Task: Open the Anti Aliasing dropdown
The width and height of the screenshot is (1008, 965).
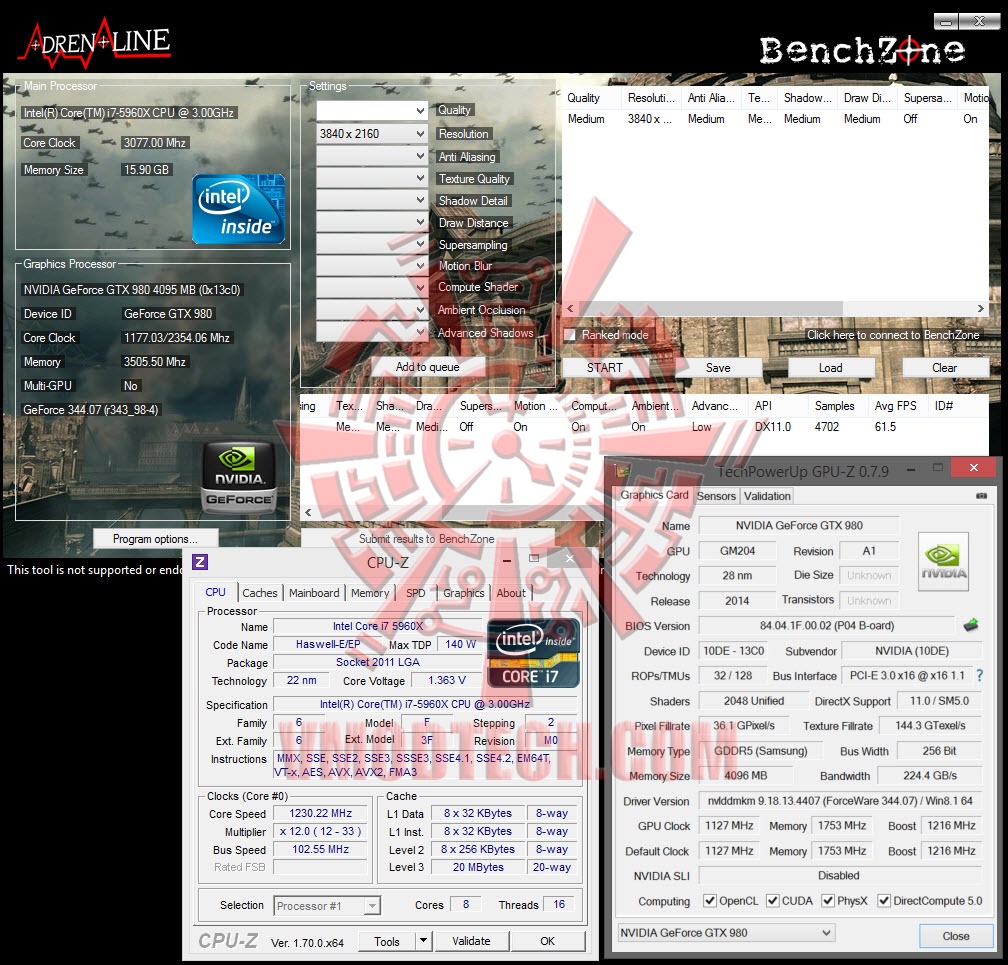Action: click(x=372, y=156)
